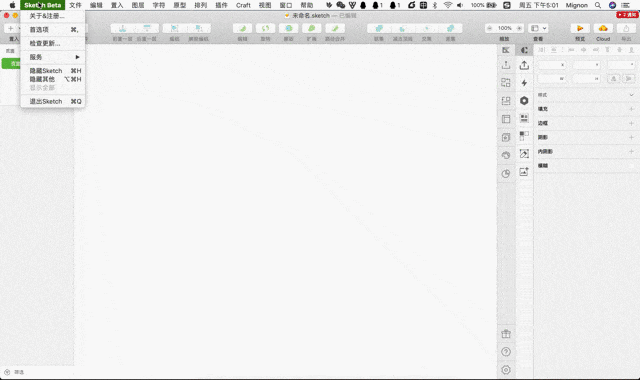Click the X position input field
This screenshot has height=380, width=640.
coord(552,65)
